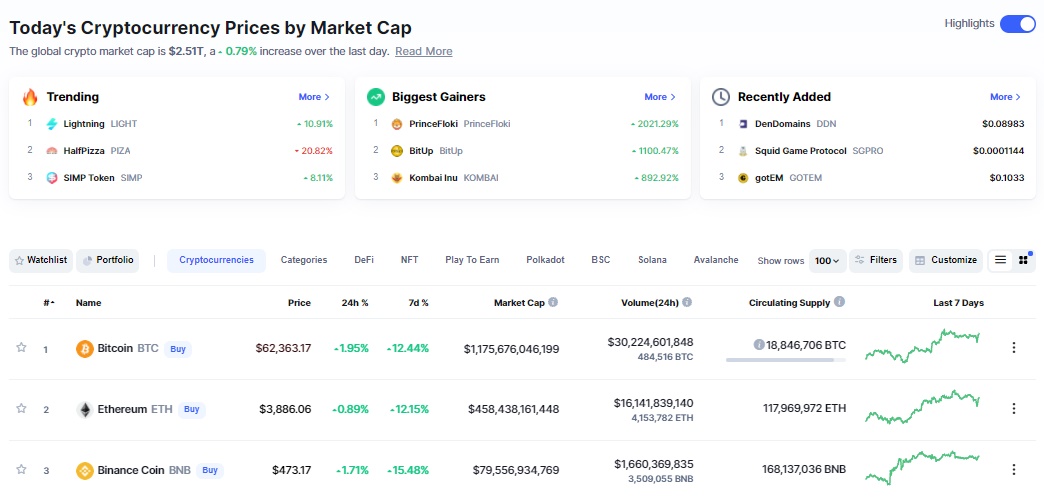Sort by the Name column header
Screen dimensions: 1044x500
point(89,303)
